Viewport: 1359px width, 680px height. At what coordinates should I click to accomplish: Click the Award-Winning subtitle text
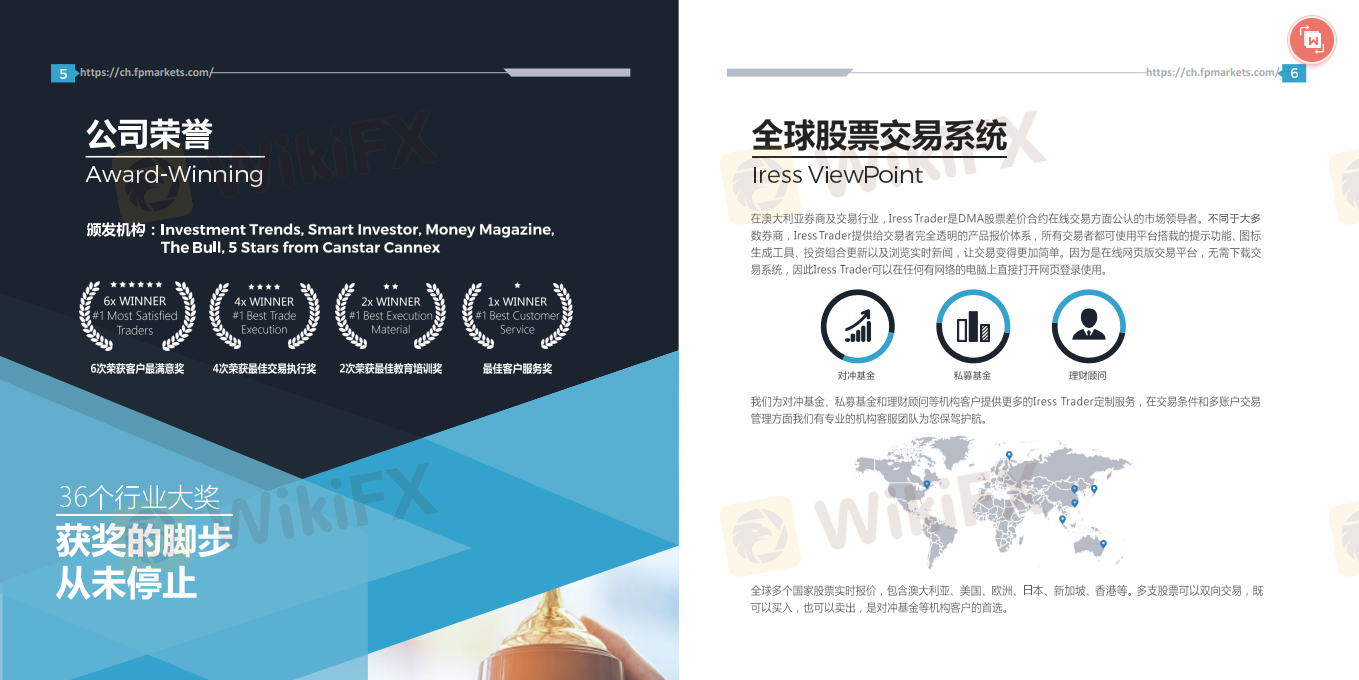174,175
